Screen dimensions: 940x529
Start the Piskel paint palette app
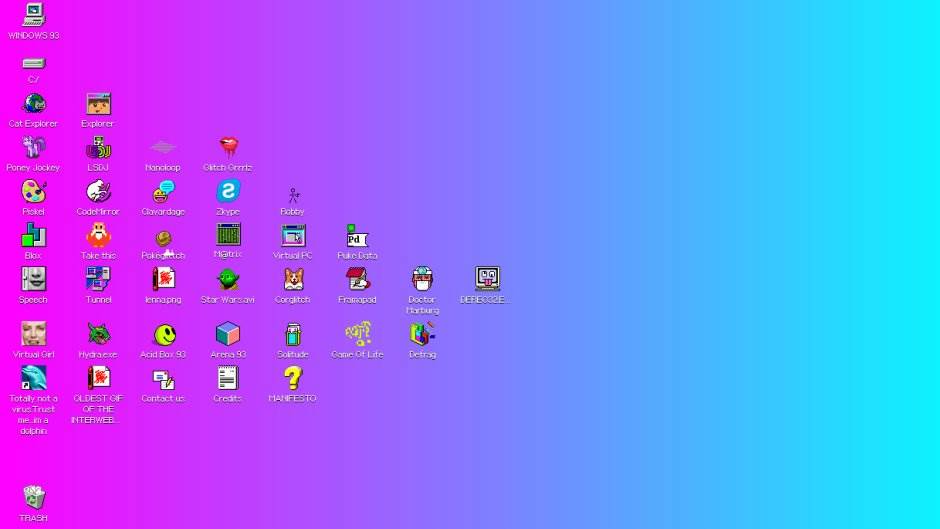pos(33,192)
